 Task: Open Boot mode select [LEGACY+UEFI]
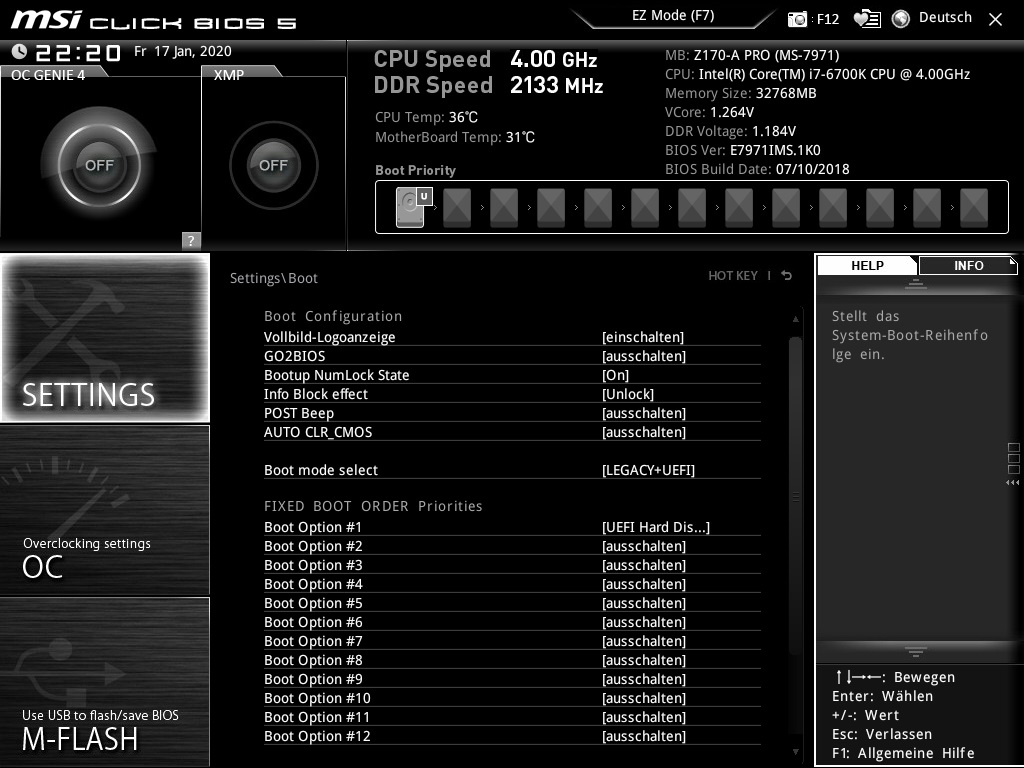click(648, 470)
